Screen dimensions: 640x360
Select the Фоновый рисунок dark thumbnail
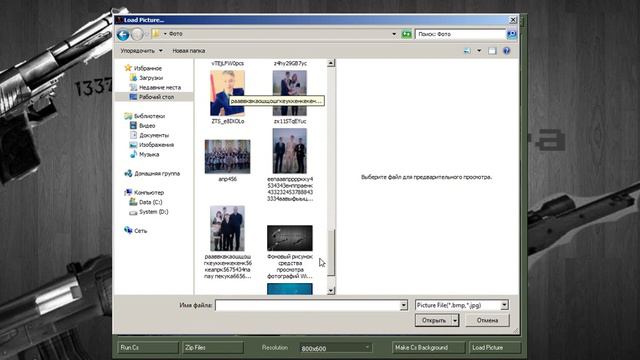[290, 238]
